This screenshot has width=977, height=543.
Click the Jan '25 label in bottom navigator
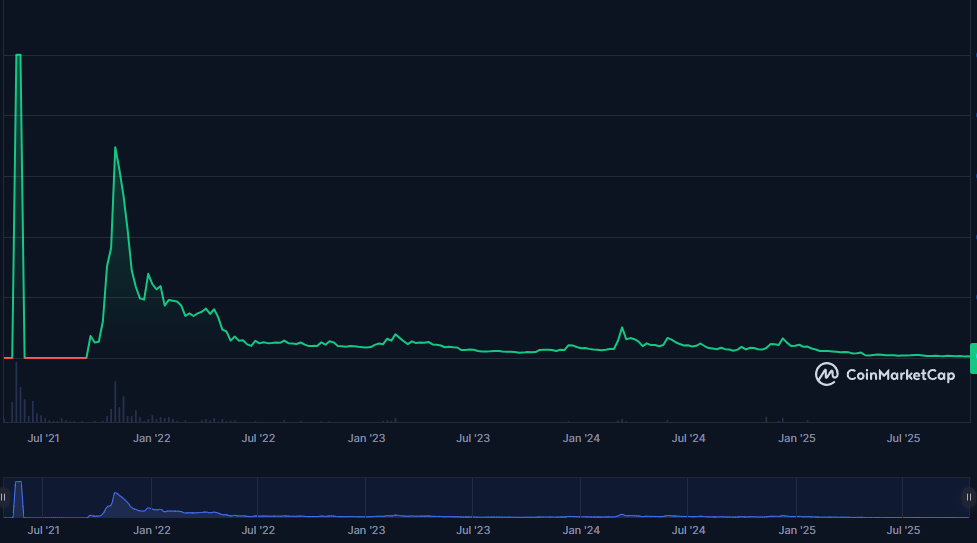pyautogui.click(x=797, y=531)
